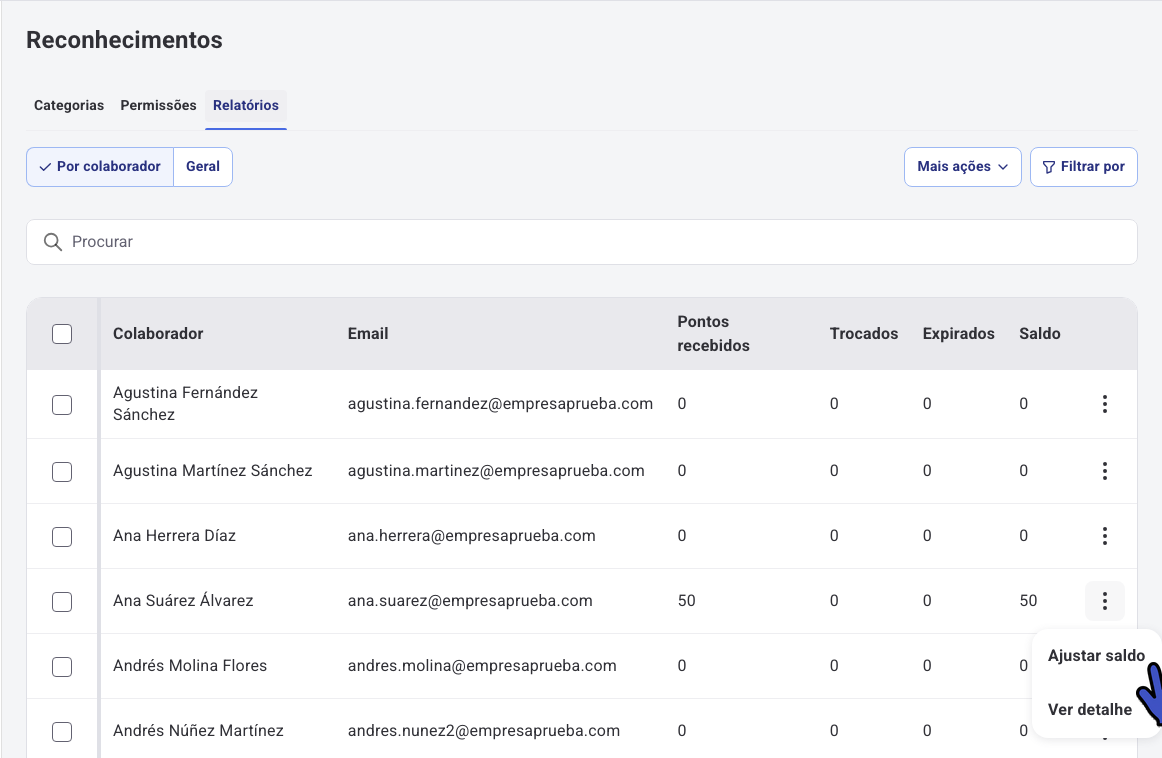Screen dimensions: 1162x758
Task: Open the Permissões tab
Action: [159, 105]
